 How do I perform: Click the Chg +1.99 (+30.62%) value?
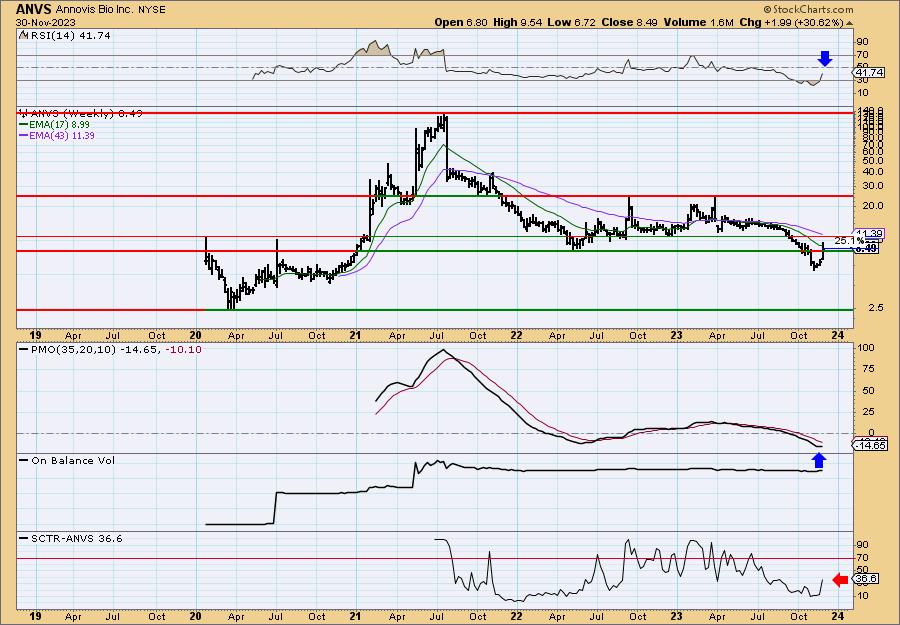[x=792, y=22]
